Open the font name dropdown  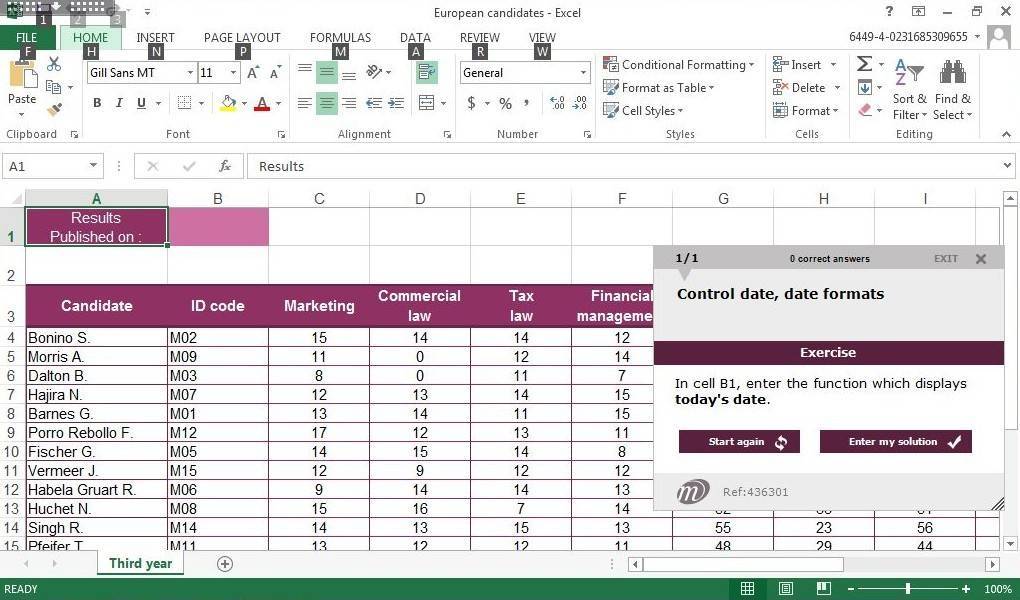190,73
